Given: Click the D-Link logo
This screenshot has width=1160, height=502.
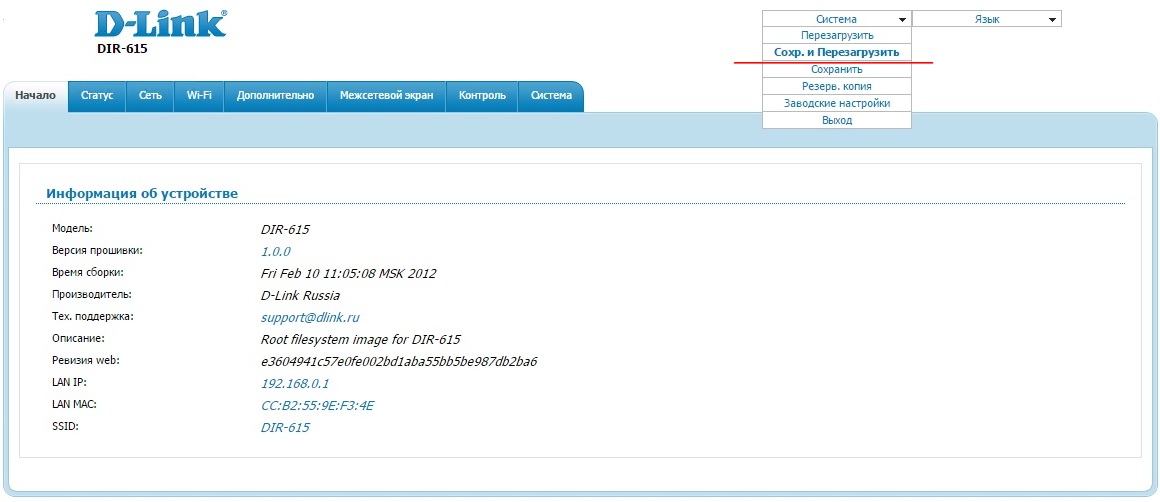Looking at the screenshot, I should click(x=161, y=24).
